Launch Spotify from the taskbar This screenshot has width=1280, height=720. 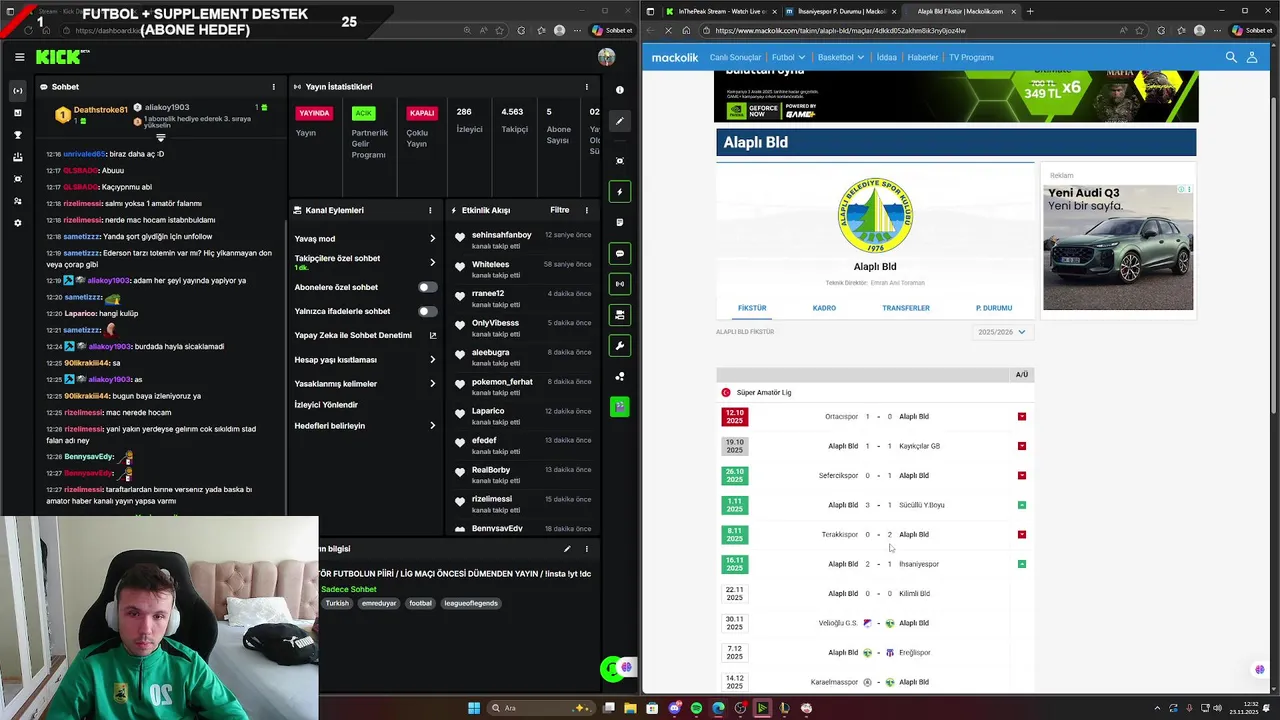coord(696,708)
